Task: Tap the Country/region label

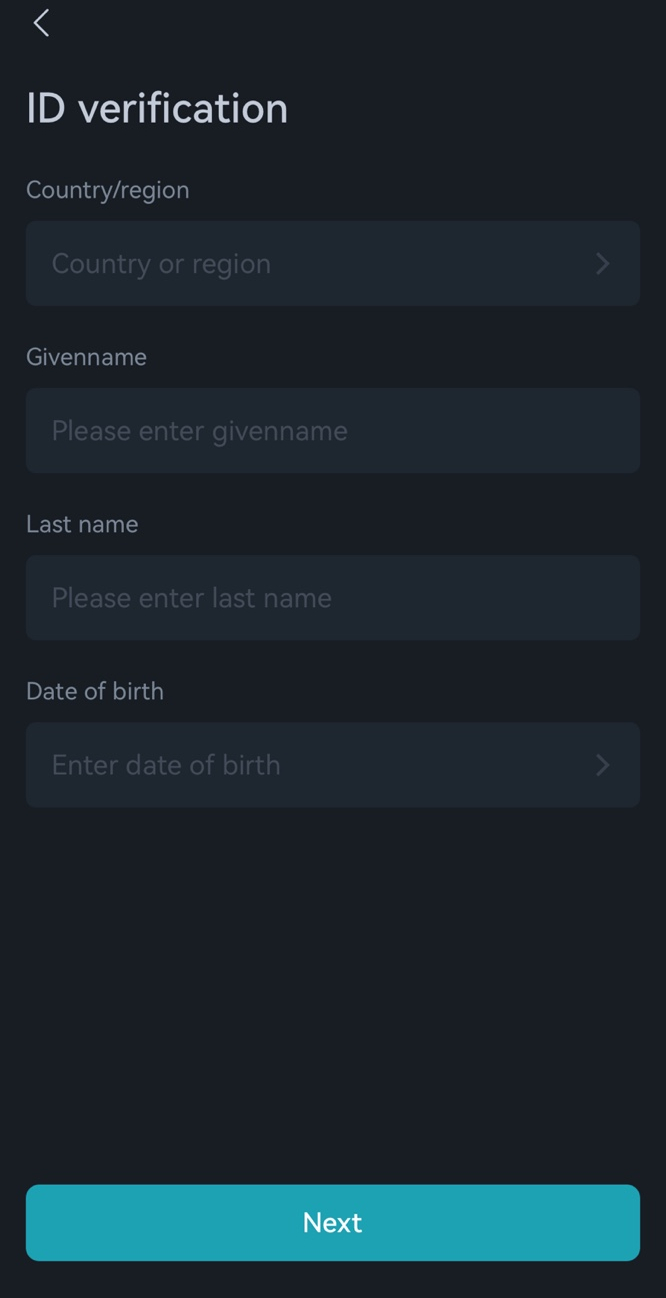Action: click(x=108, y=190)
